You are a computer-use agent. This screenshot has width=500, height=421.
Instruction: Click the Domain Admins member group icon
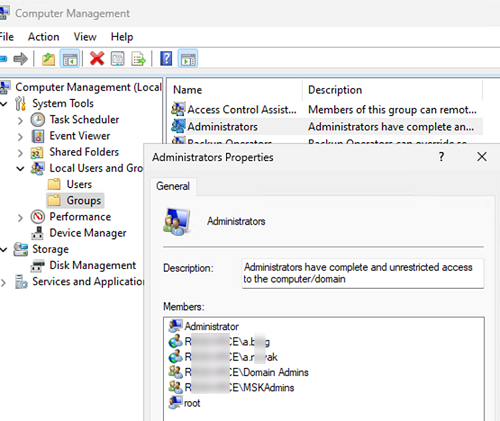(x=175, y=372)
